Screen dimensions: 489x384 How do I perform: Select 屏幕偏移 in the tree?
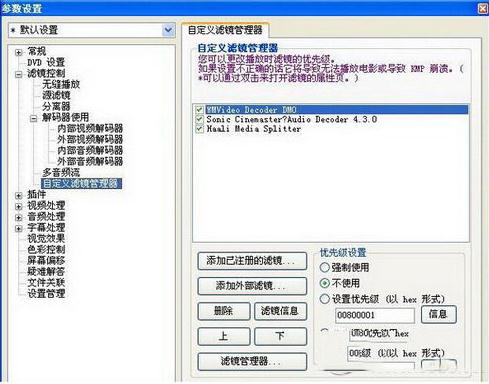tap(46, 260)
